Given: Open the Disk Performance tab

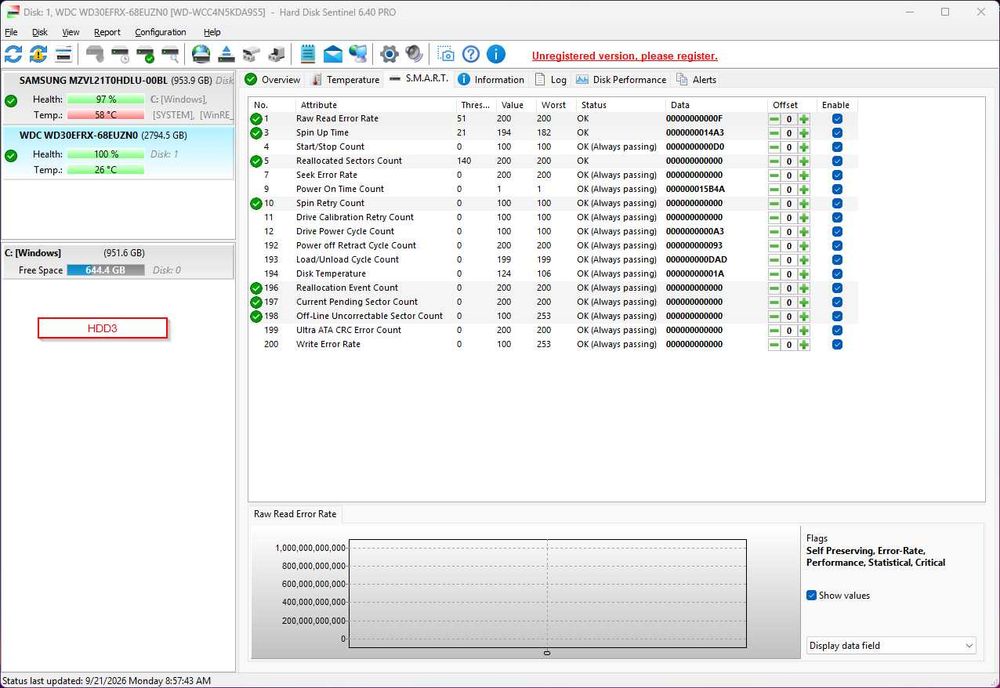Looking at the screenshot, I should [621, 80].
